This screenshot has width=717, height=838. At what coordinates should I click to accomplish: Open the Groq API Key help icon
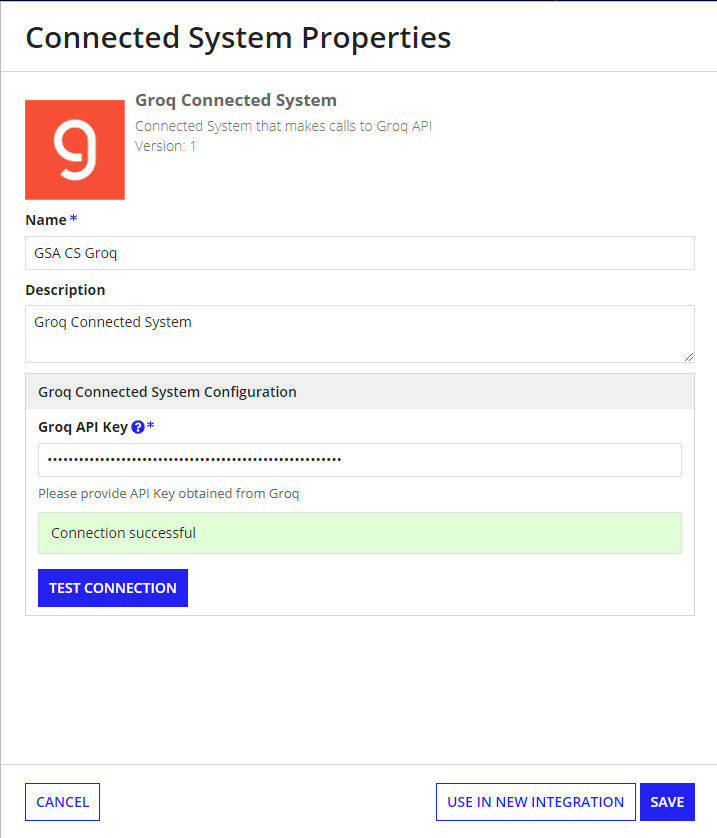point(138,427)
